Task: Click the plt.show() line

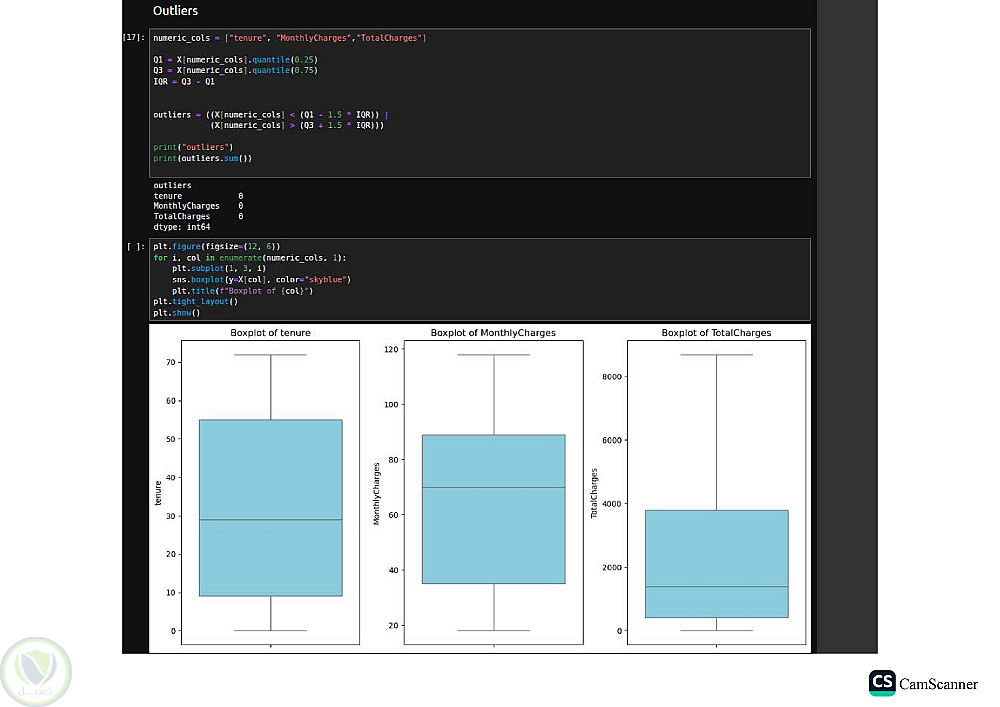Action: (x=177, y=313)
